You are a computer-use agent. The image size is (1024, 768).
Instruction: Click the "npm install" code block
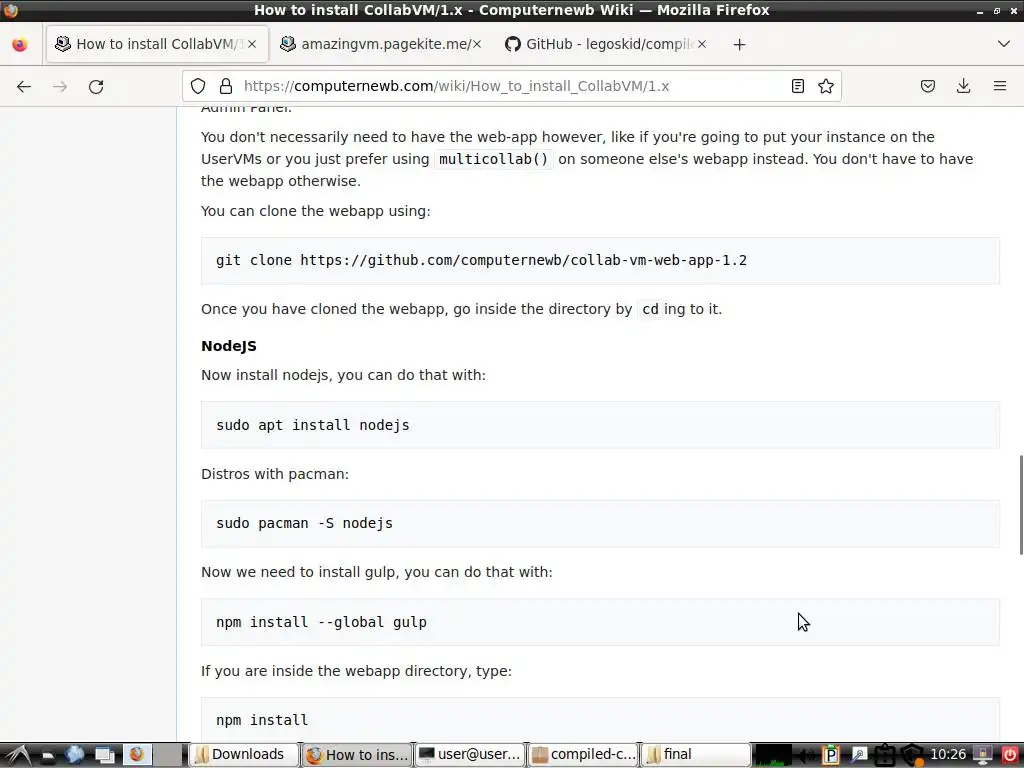pos(600,720)
